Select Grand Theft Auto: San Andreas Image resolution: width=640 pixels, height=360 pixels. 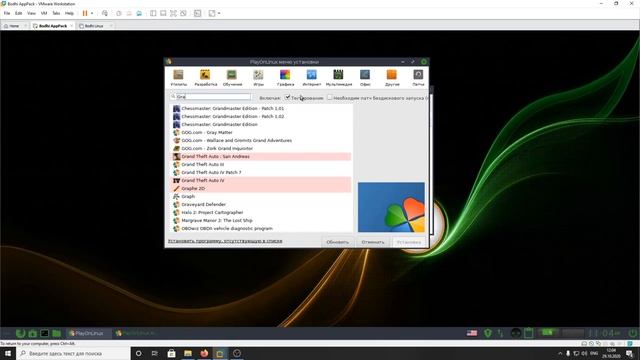click(260, 156)
